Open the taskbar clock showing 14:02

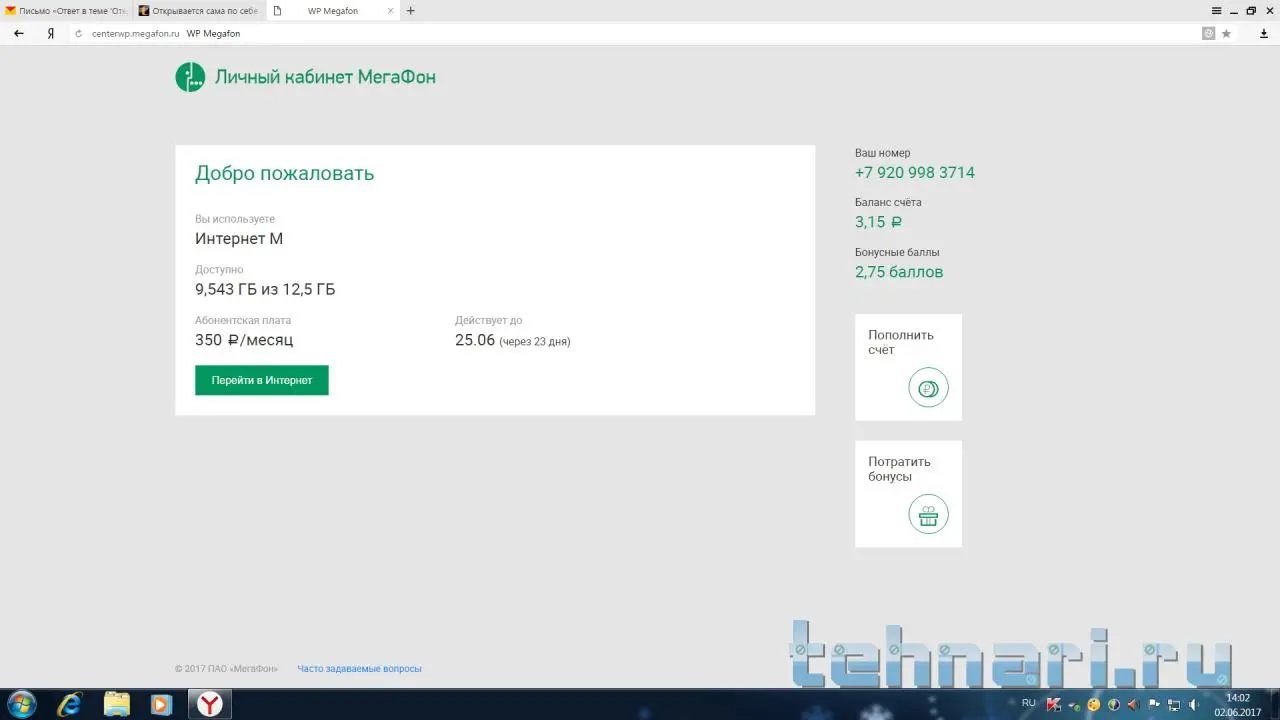[1238, 705]
